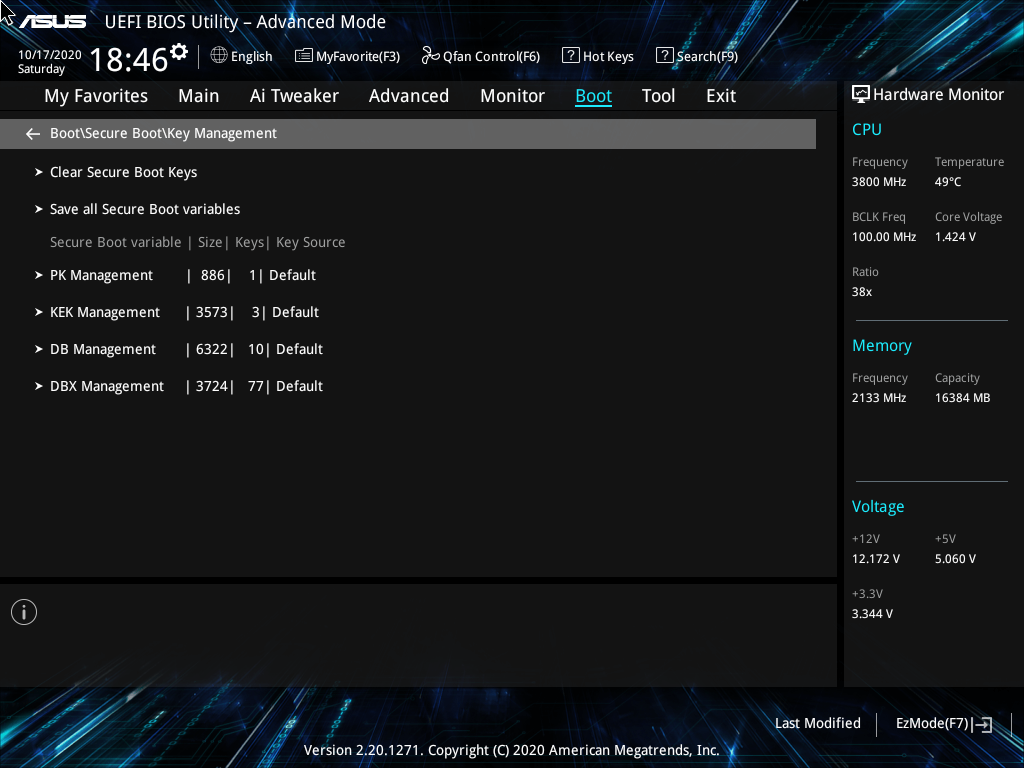Click the date 10/17/2020
Image resolution: width=1024 pixels, height=768 pixels.
tap(50, 55)
